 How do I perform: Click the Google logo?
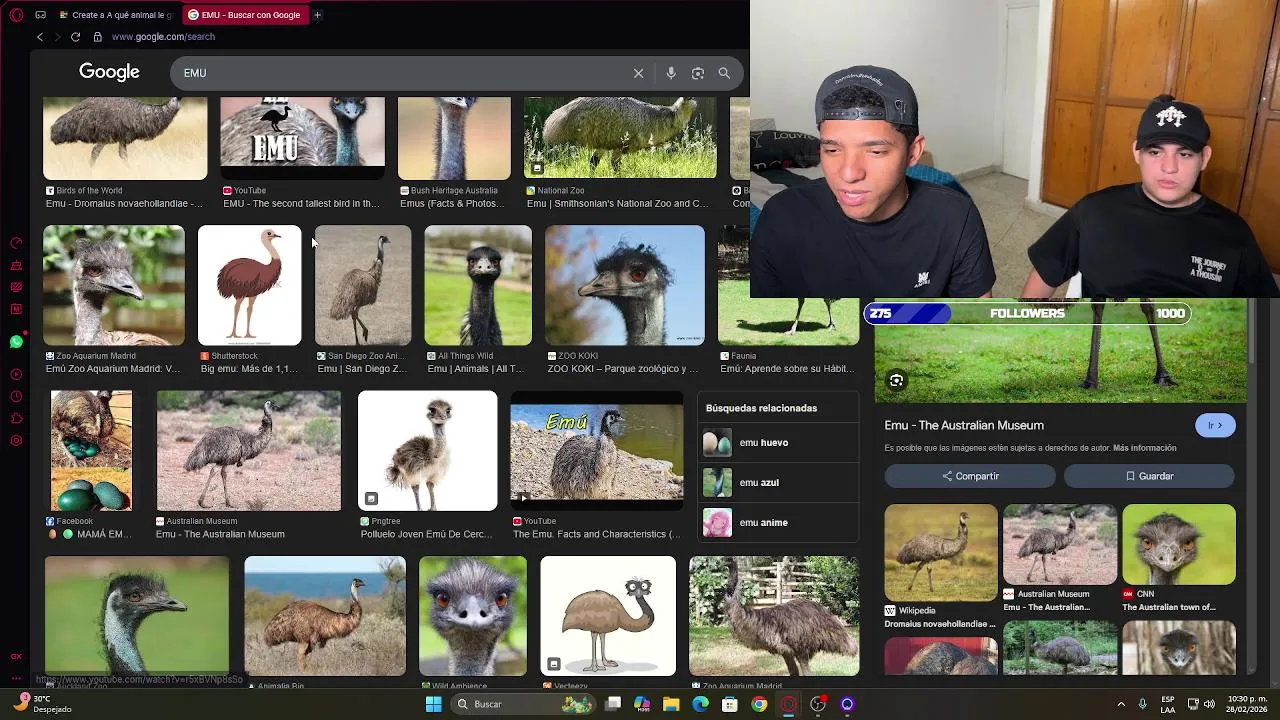[109, 72]
